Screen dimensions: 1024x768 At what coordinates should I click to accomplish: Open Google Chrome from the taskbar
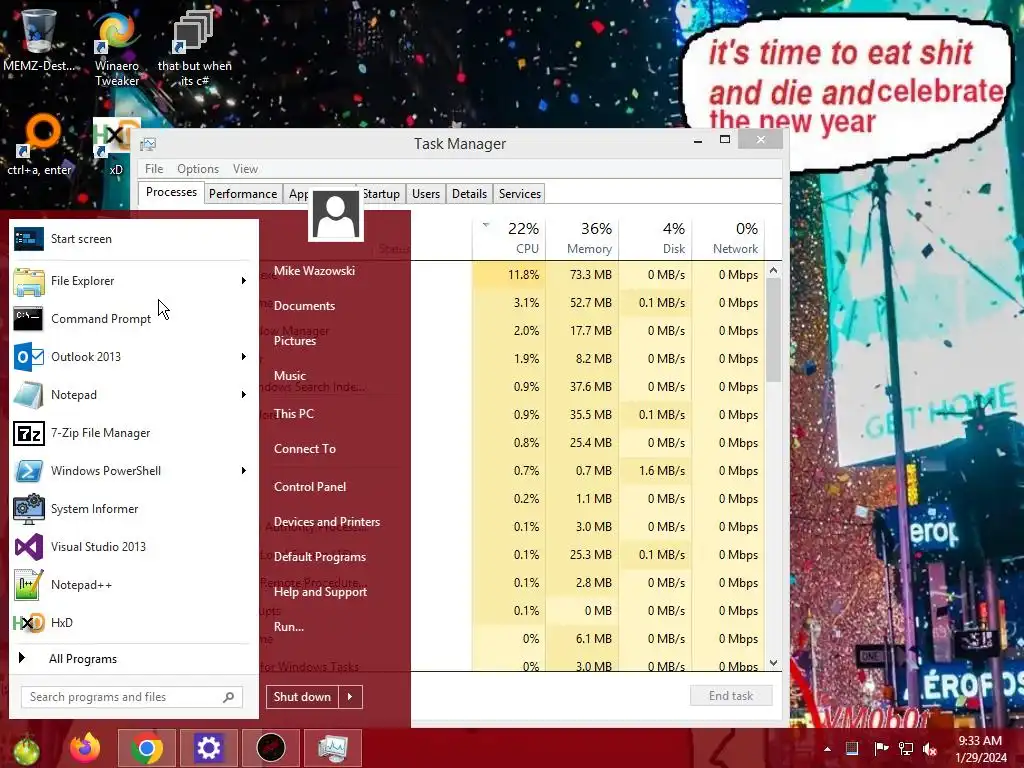coord(146,748)
